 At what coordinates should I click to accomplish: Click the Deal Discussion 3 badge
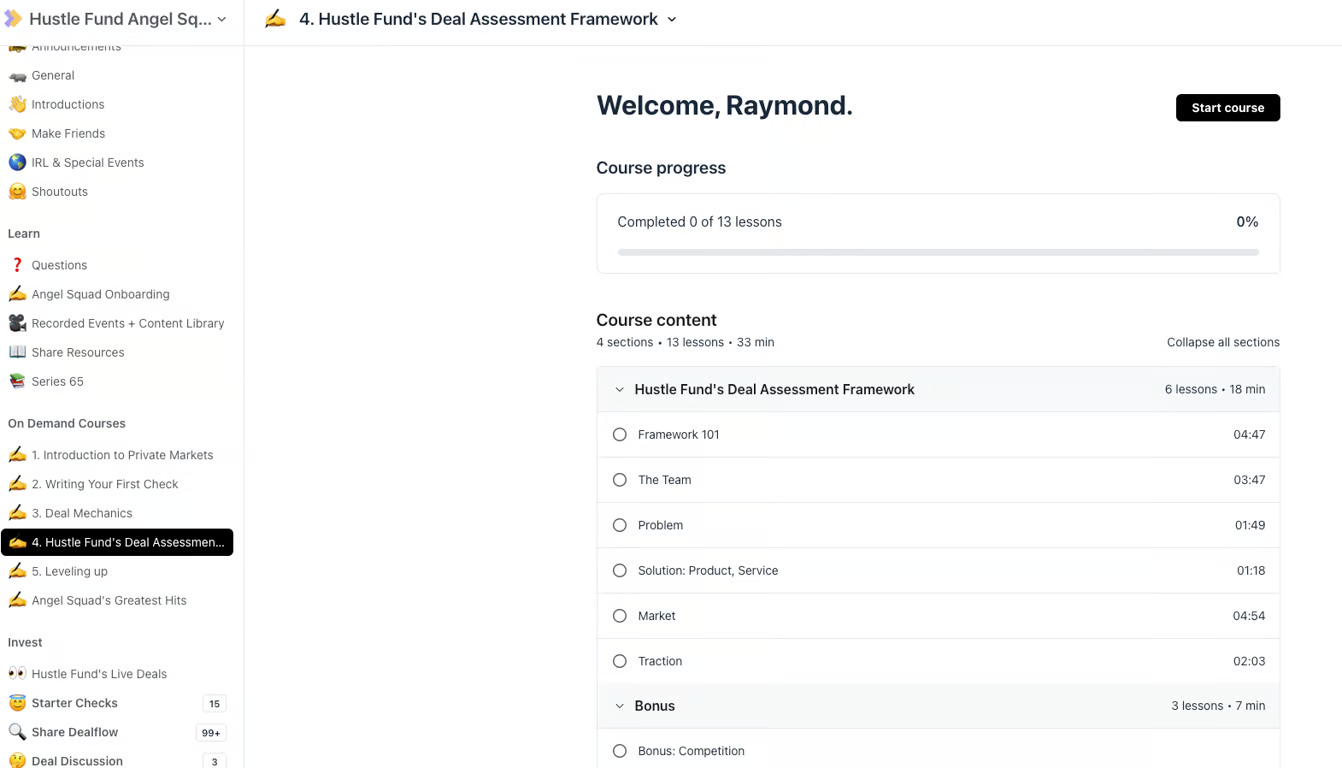click(x=214, y=761)
